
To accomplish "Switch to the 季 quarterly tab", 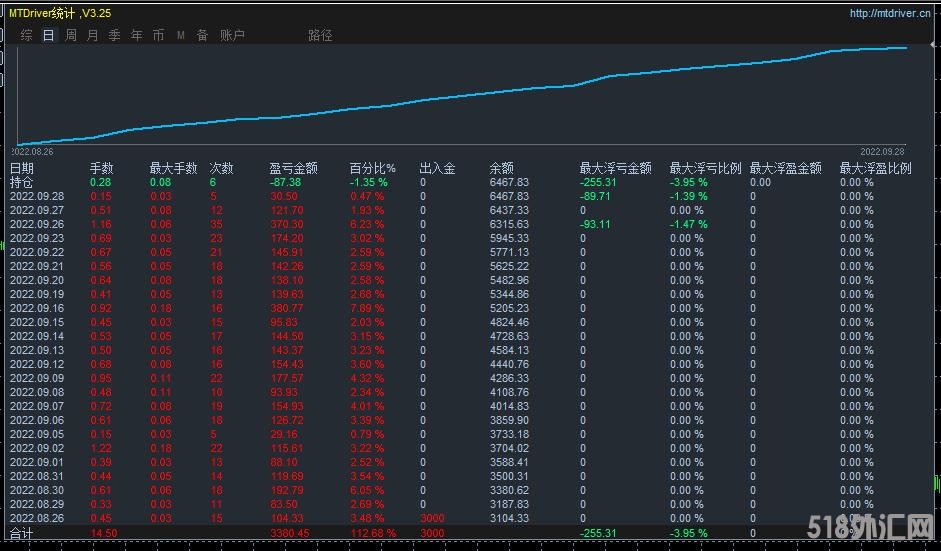I will [115, 35].
